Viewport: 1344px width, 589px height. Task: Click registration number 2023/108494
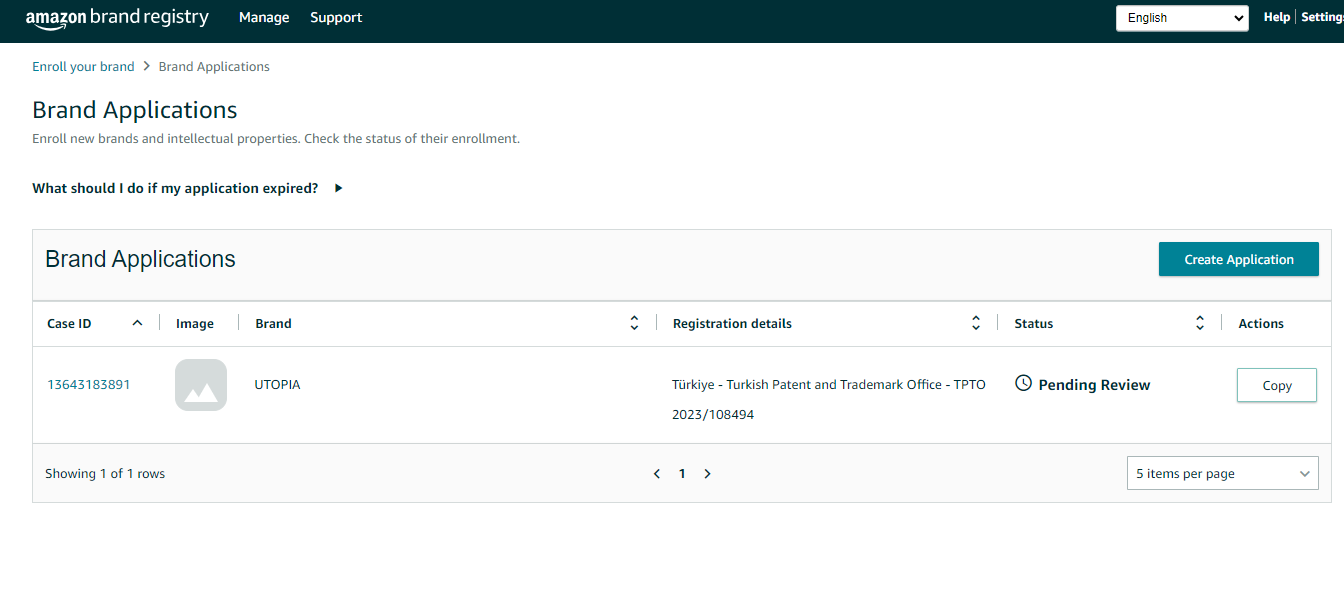click(x=713, y=414)
